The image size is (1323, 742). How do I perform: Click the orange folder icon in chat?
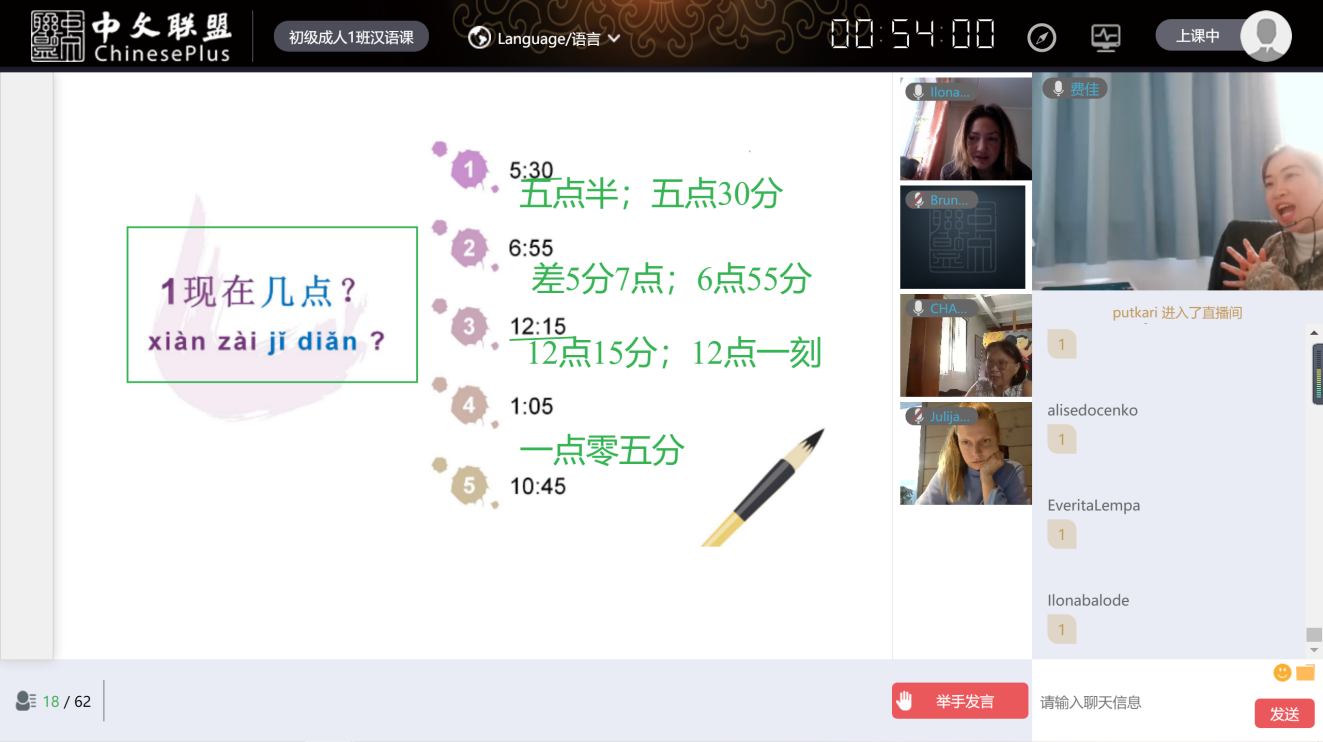1305,672
